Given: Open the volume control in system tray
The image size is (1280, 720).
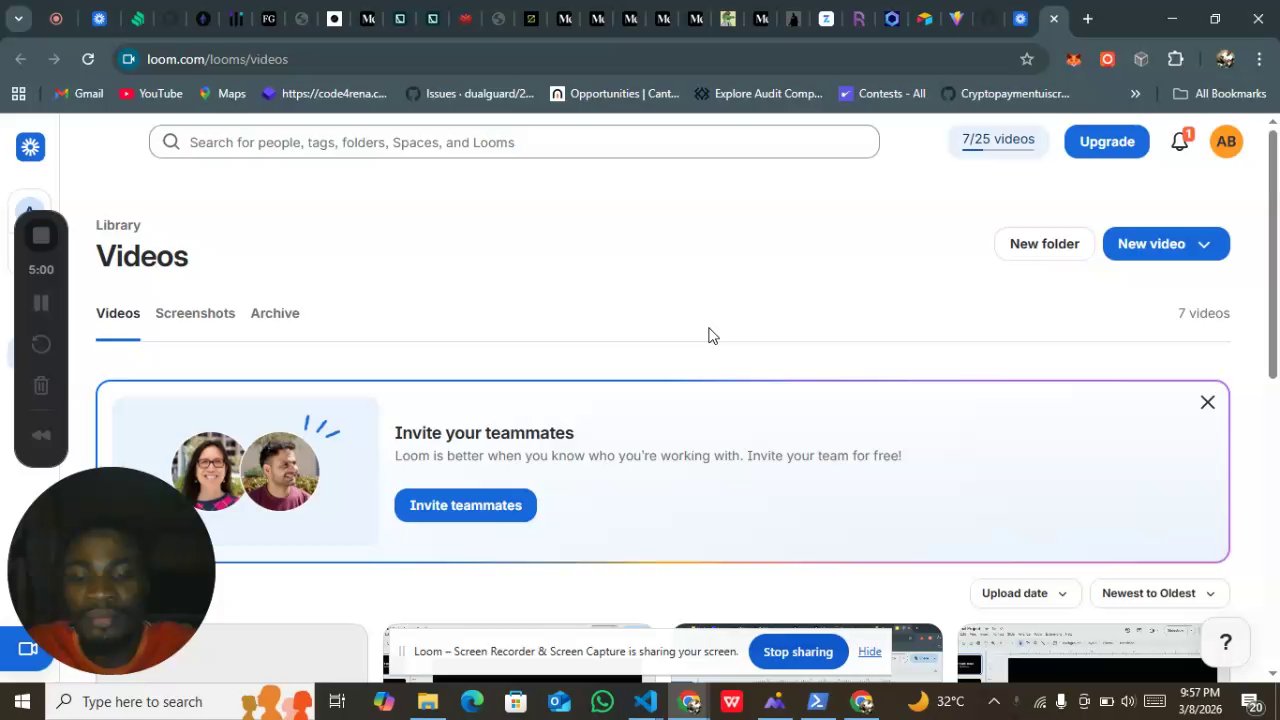Looking at the screenshot, I should [1128, 701].
